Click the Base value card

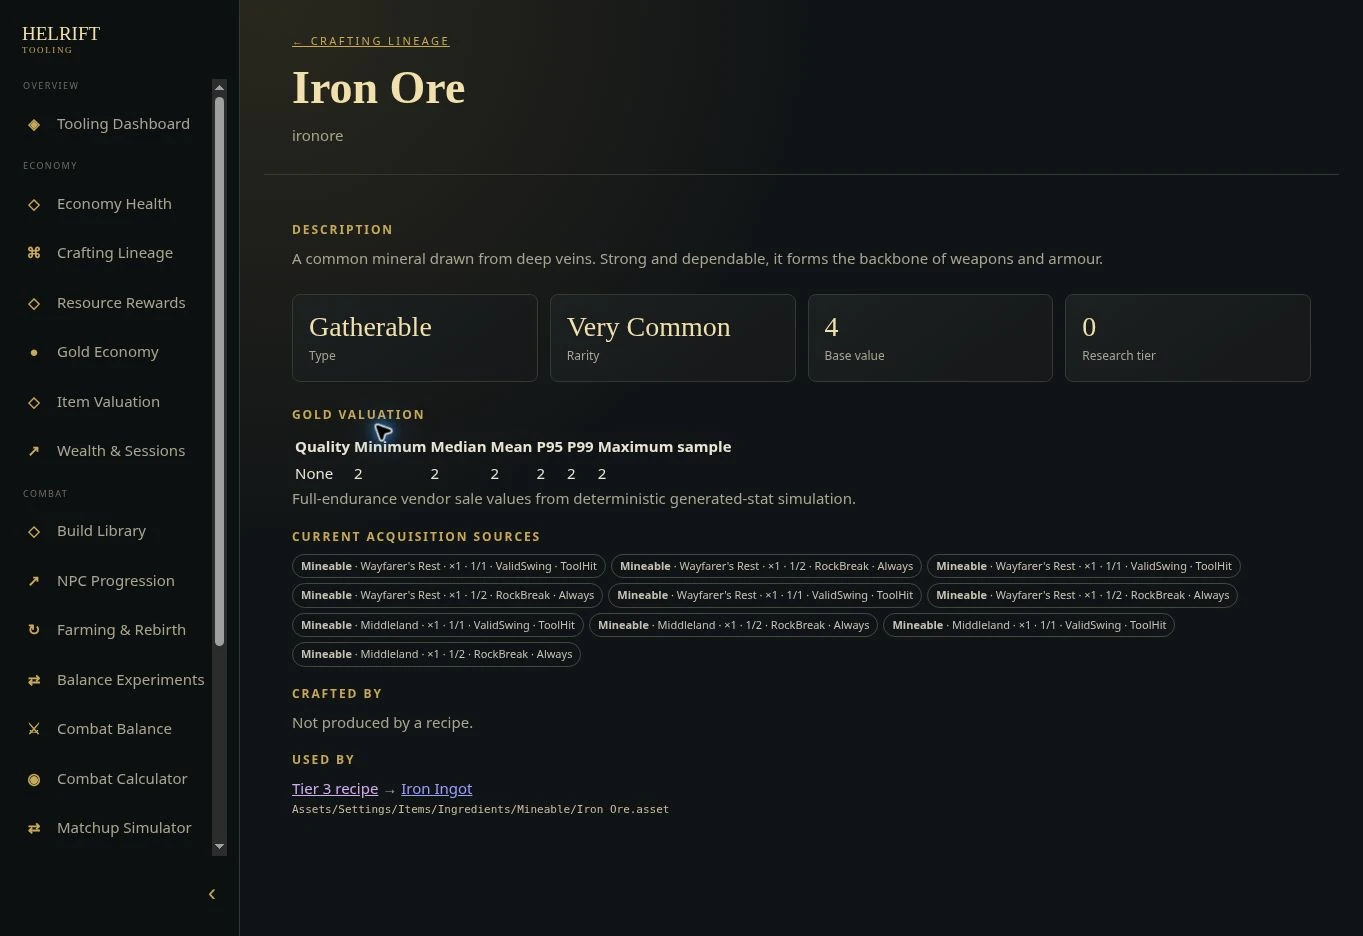(x=930, y=338)
